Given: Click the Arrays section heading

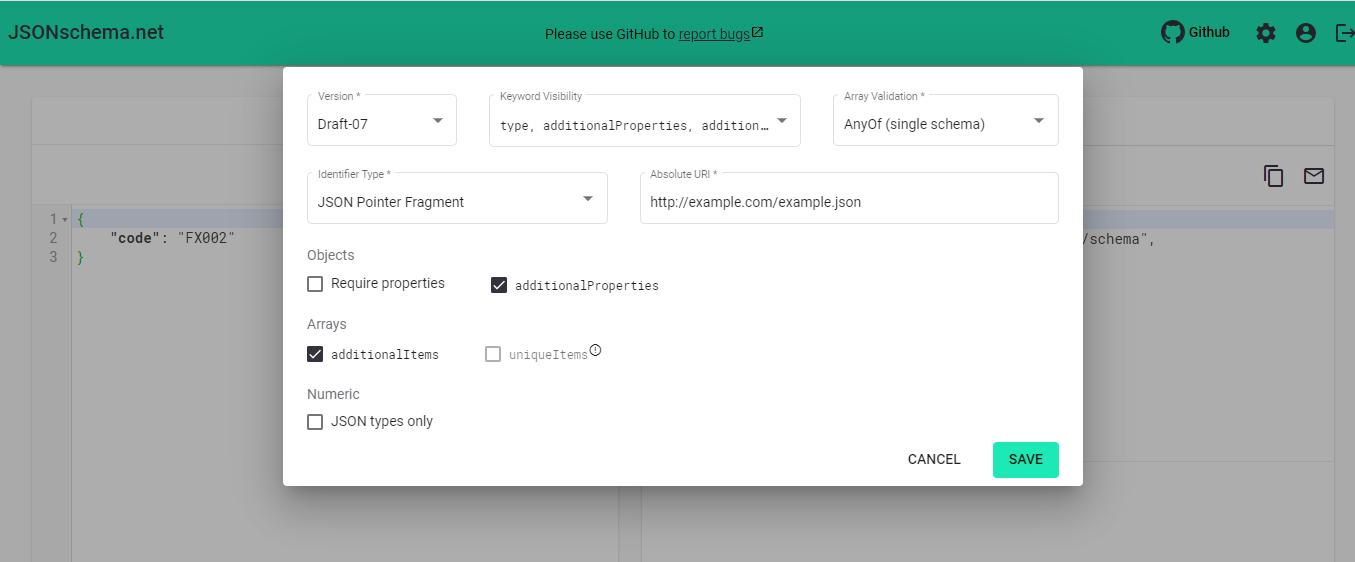Looking at the screenshot, I should [327, 325].
